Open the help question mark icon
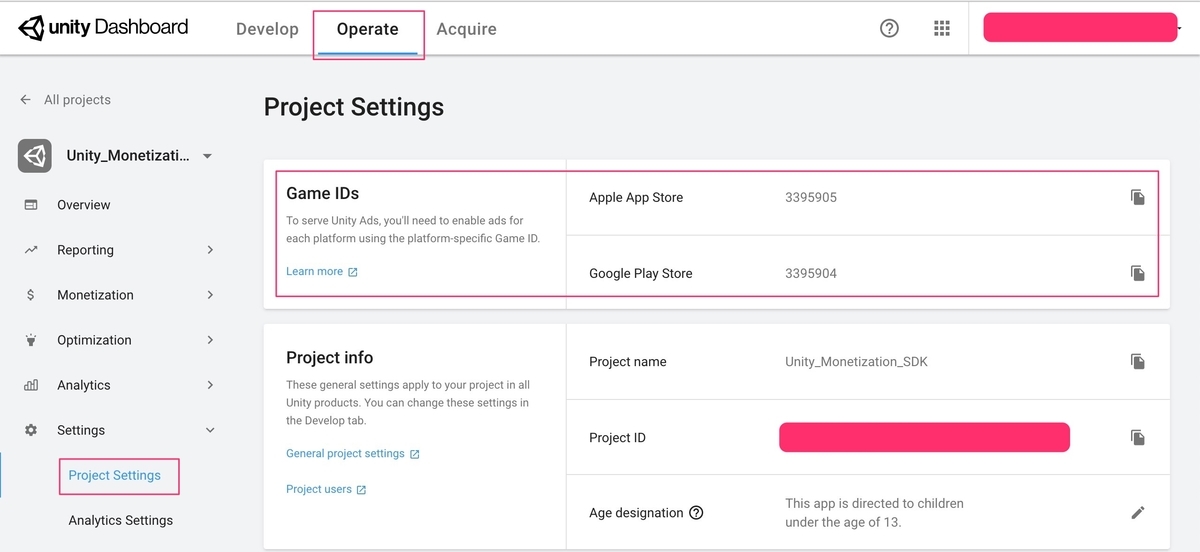Viewport: 1200px width, 552px height. [x=889, y=28]
